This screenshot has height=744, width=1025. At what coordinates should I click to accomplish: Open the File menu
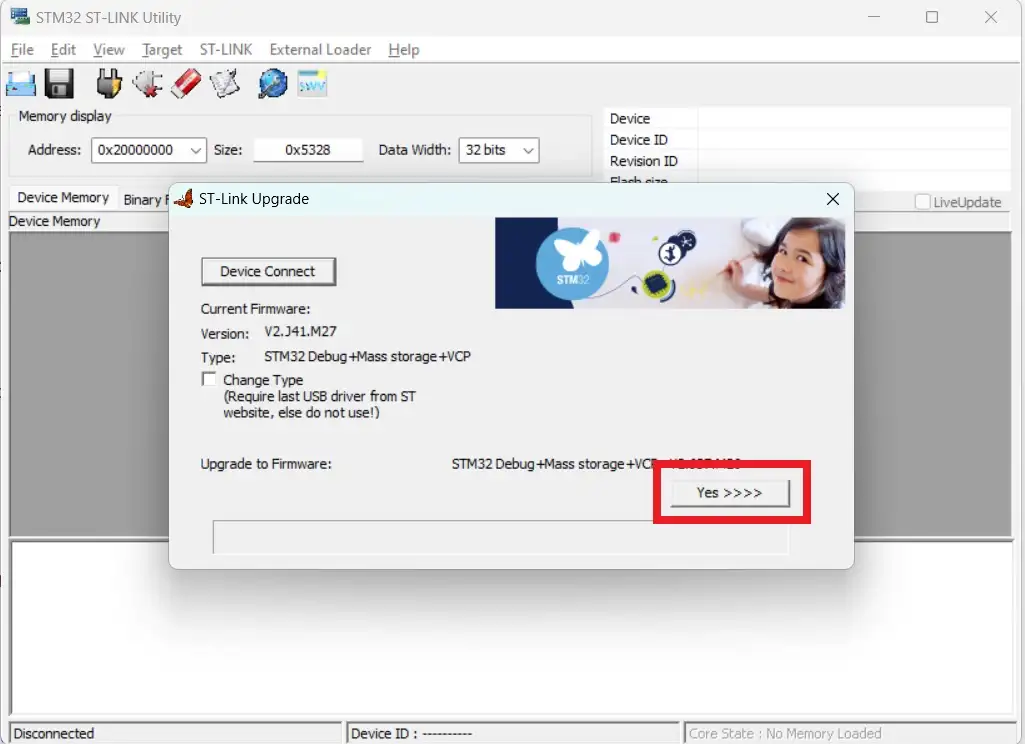pyautogui.click(x=22, y=50)
